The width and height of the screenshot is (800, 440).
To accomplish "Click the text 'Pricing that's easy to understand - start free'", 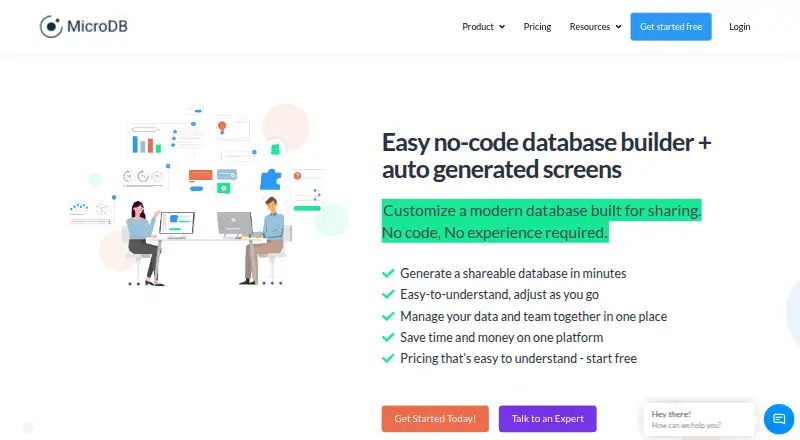I will [518, 358].
